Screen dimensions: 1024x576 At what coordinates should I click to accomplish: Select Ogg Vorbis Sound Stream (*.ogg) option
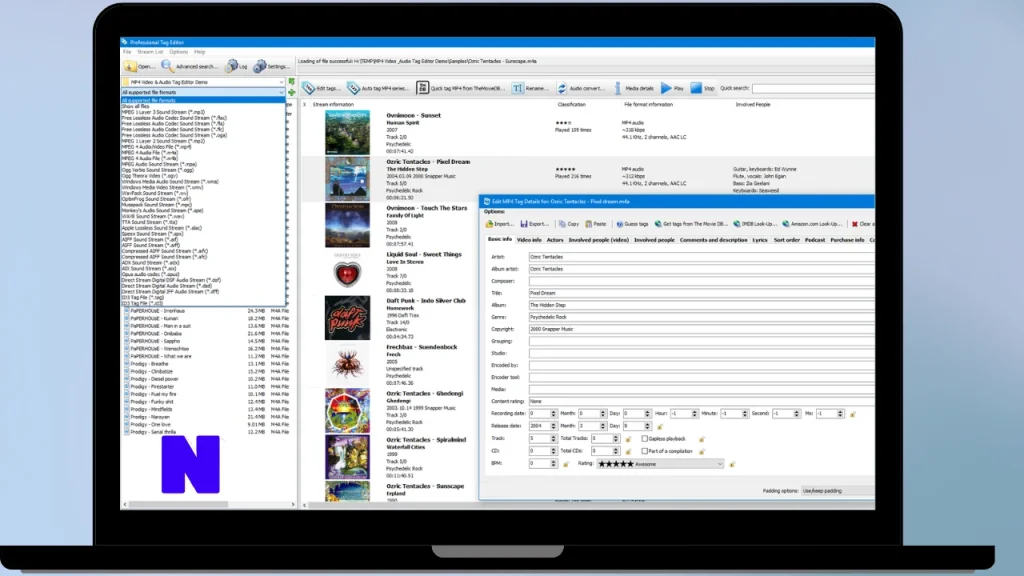pyautogui.click(x=203, y=170)
